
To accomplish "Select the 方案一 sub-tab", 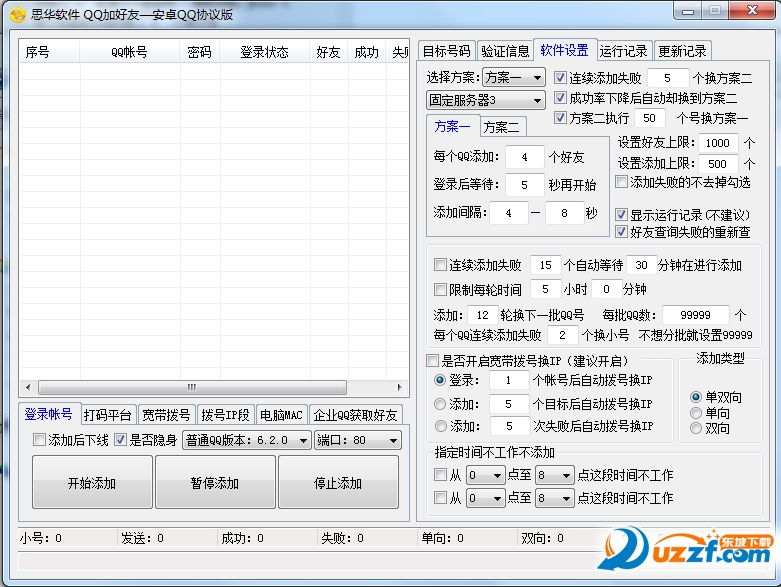I will [452, 126].
